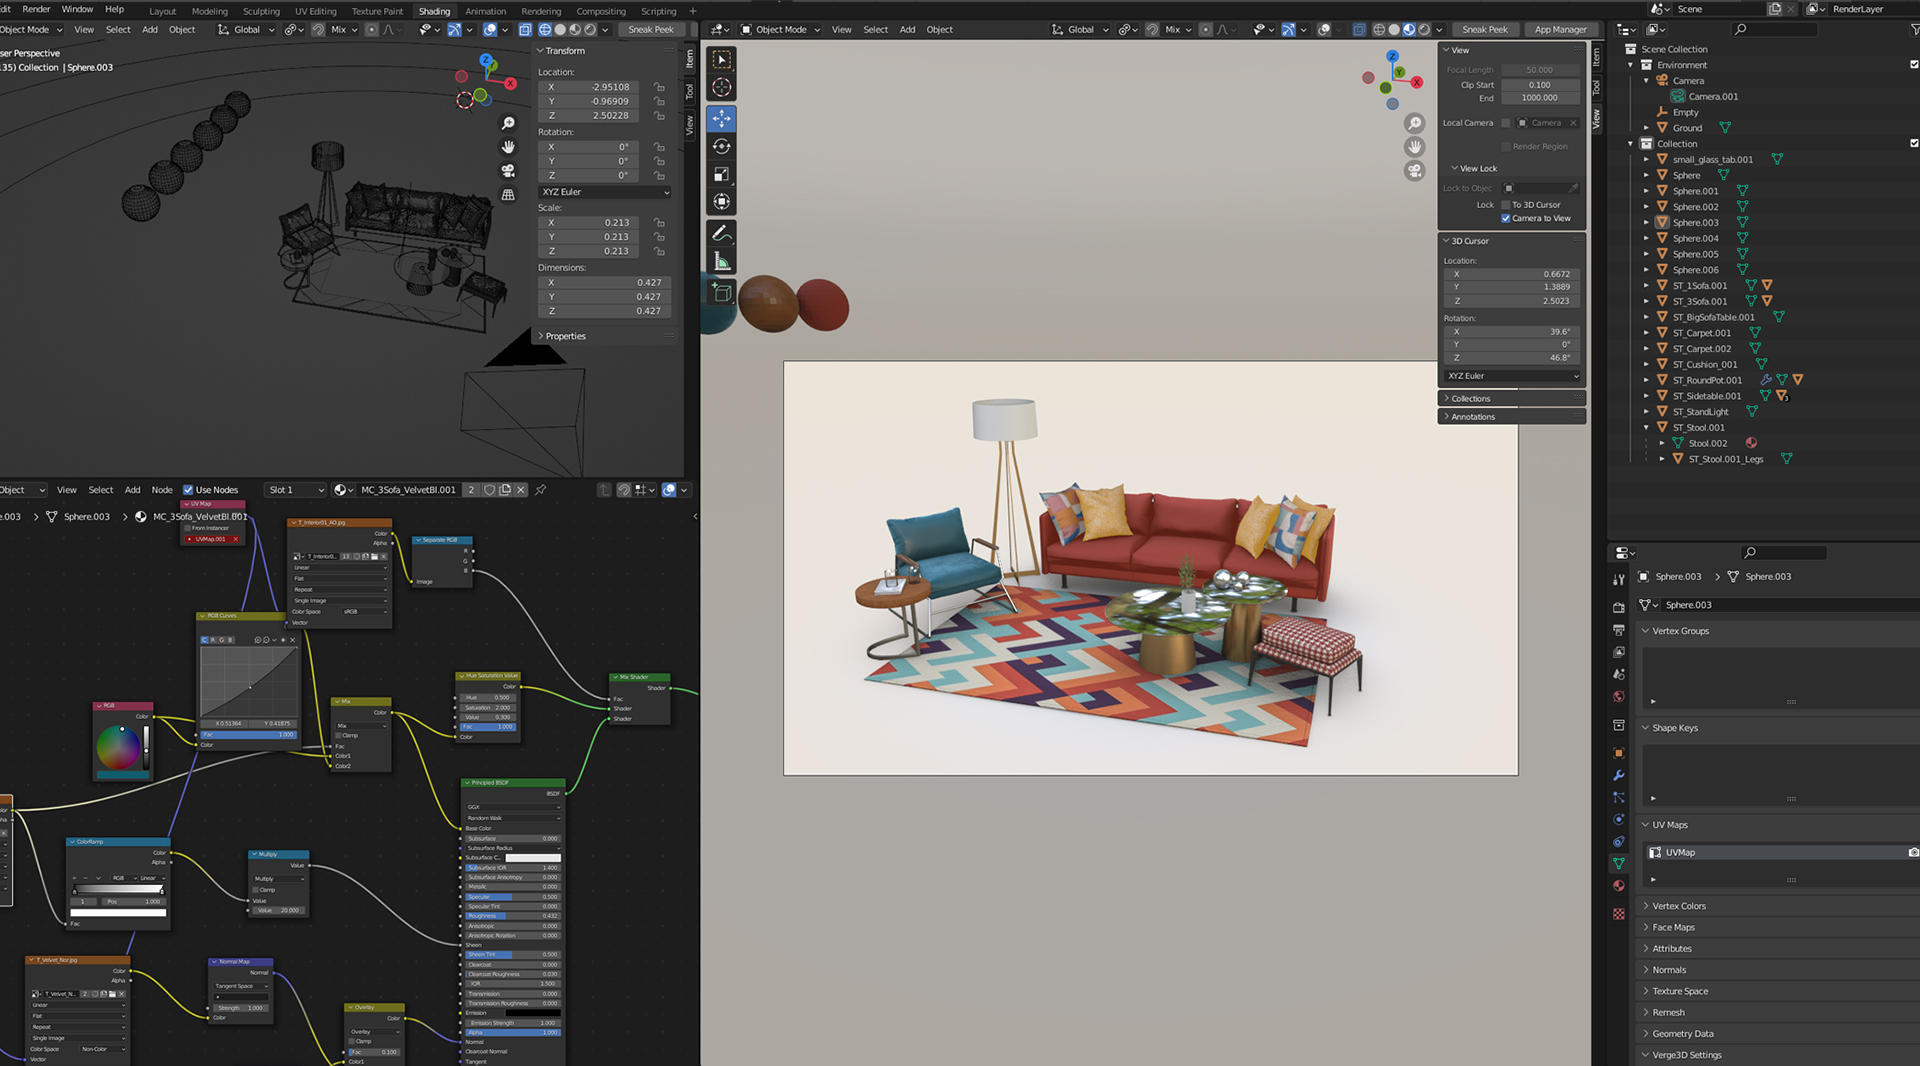The width and height of the screenshot is (1920, 1066).
Task: Switch to the Animation workspace tab
Action: [486, 11]
